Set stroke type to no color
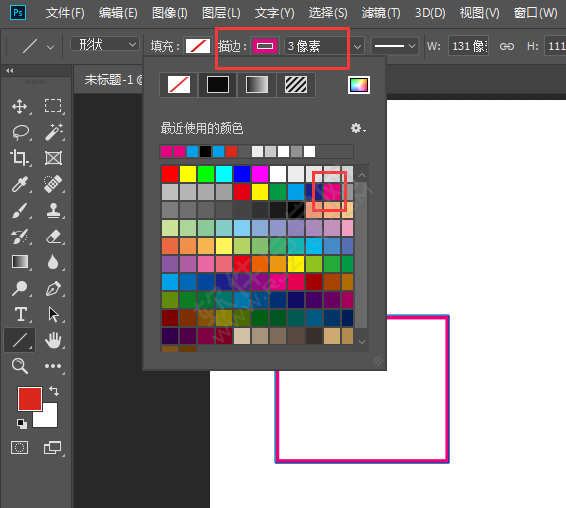 (179, 85)
